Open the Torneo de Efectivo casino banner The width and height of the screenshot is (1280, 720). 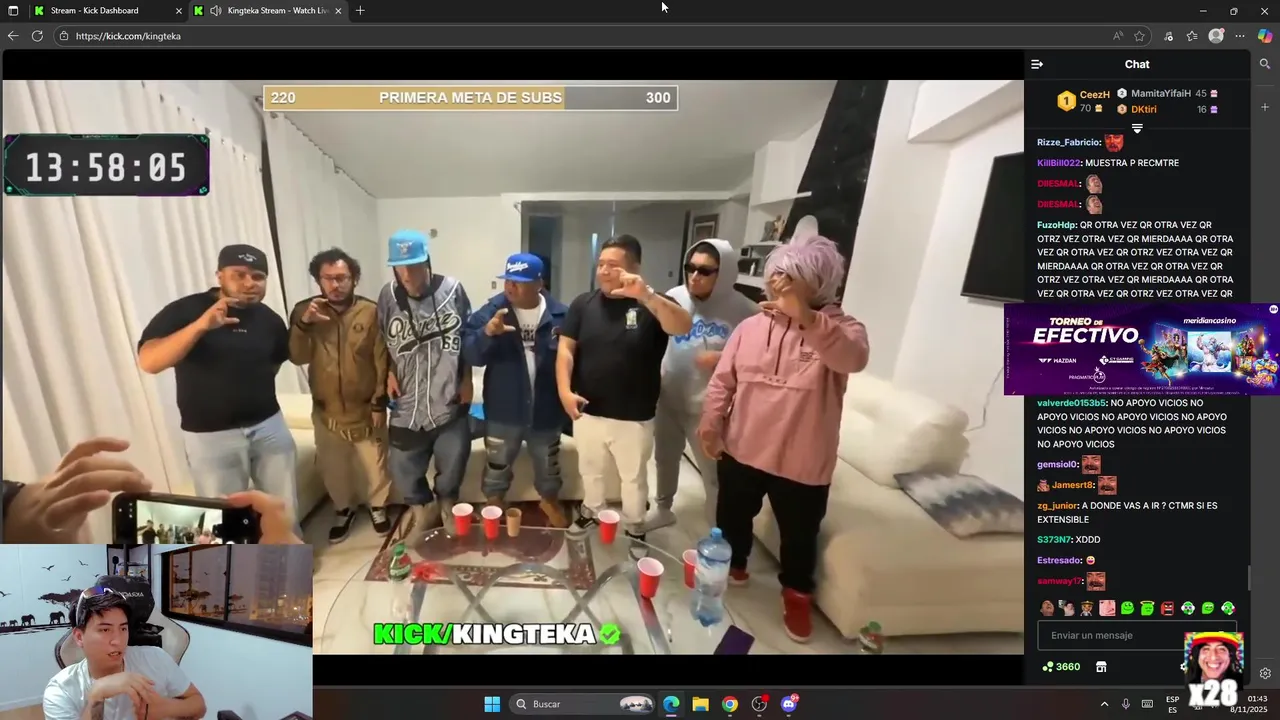click(1141, 350)
